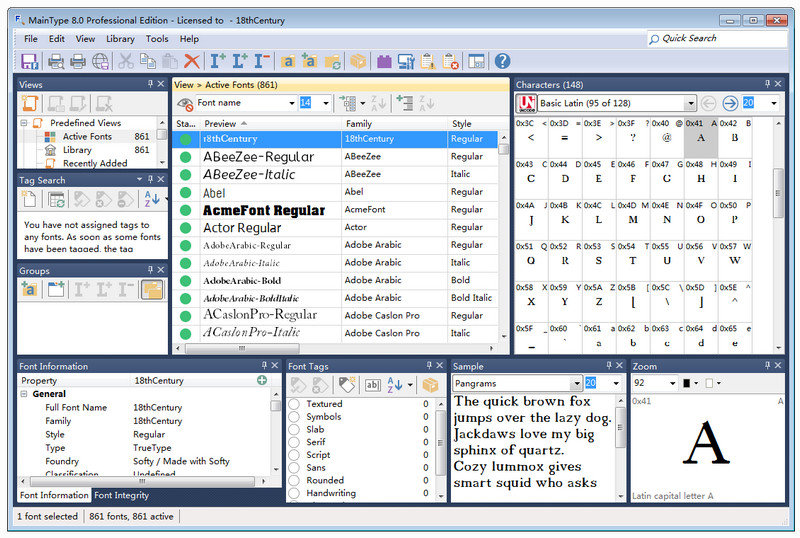Viewport: 800px width, 538px height.
Task: Click the Install fonts icon with green plus
Action: tap(218, 61)
